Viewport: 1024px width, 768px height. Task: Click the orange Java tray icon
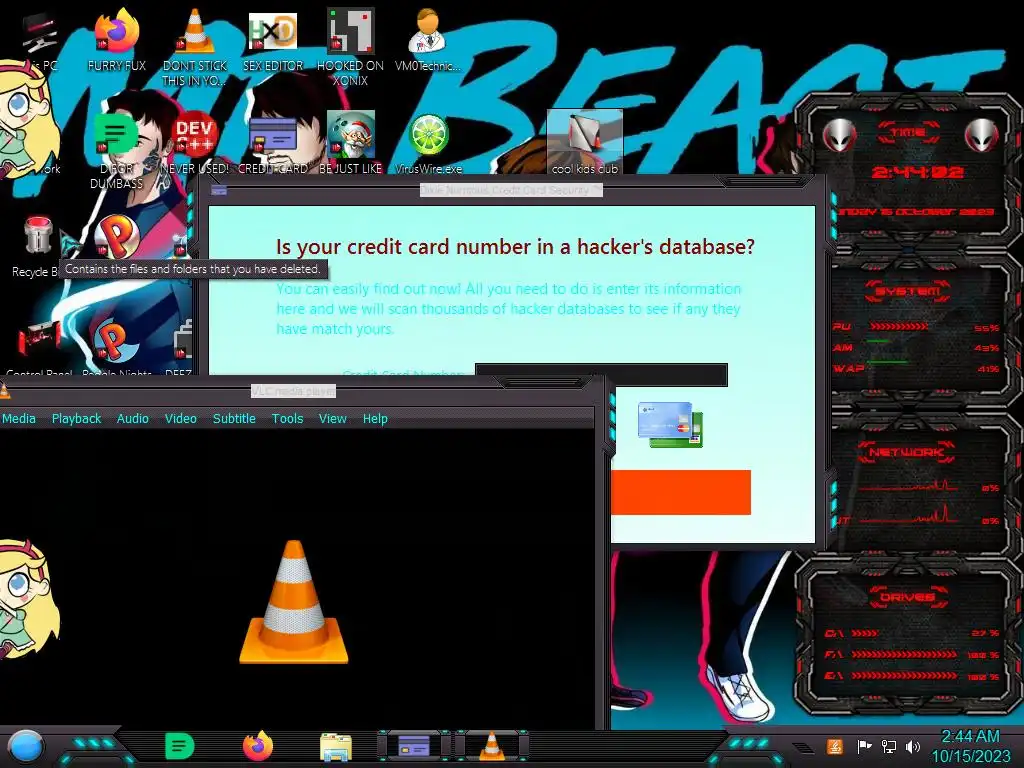click(835, 746)
